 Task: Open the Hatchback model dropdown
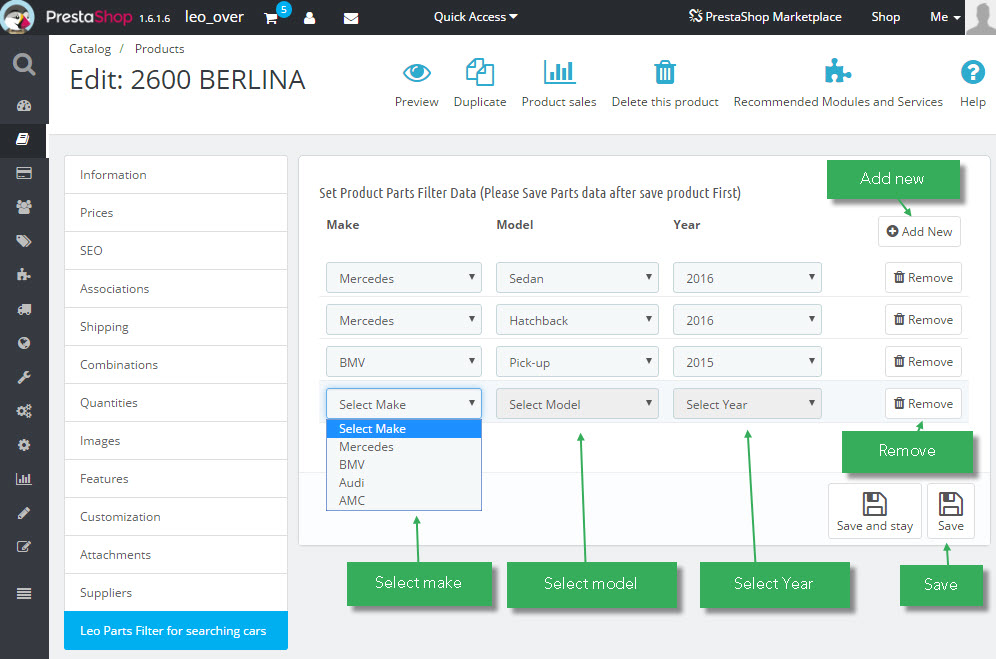click(577, 320)
